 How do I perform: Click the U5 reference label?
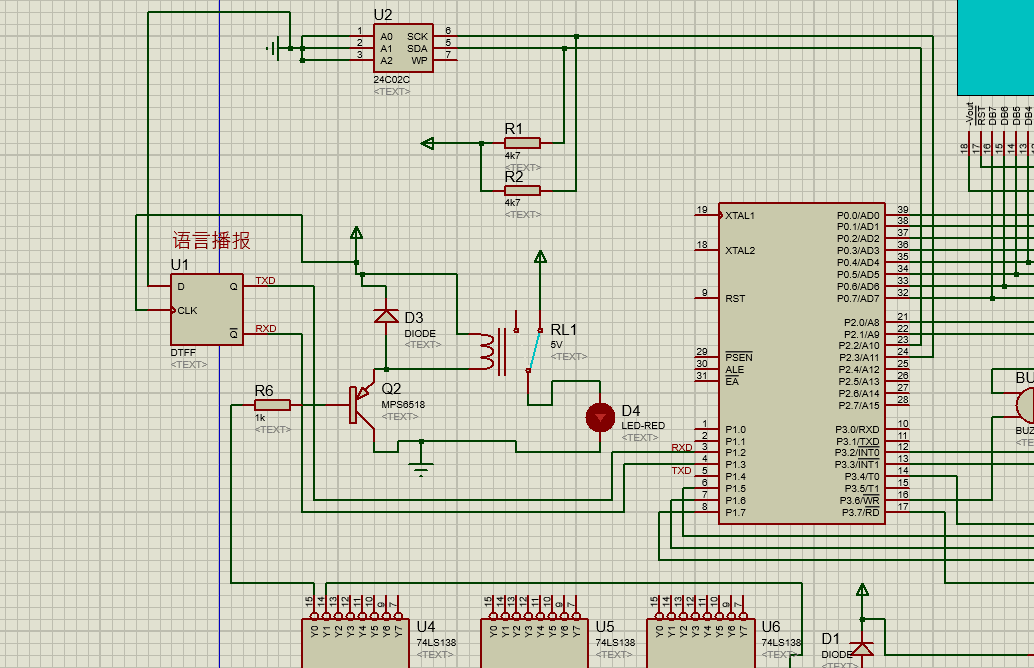pyautogui.click(x=605, y=626)
